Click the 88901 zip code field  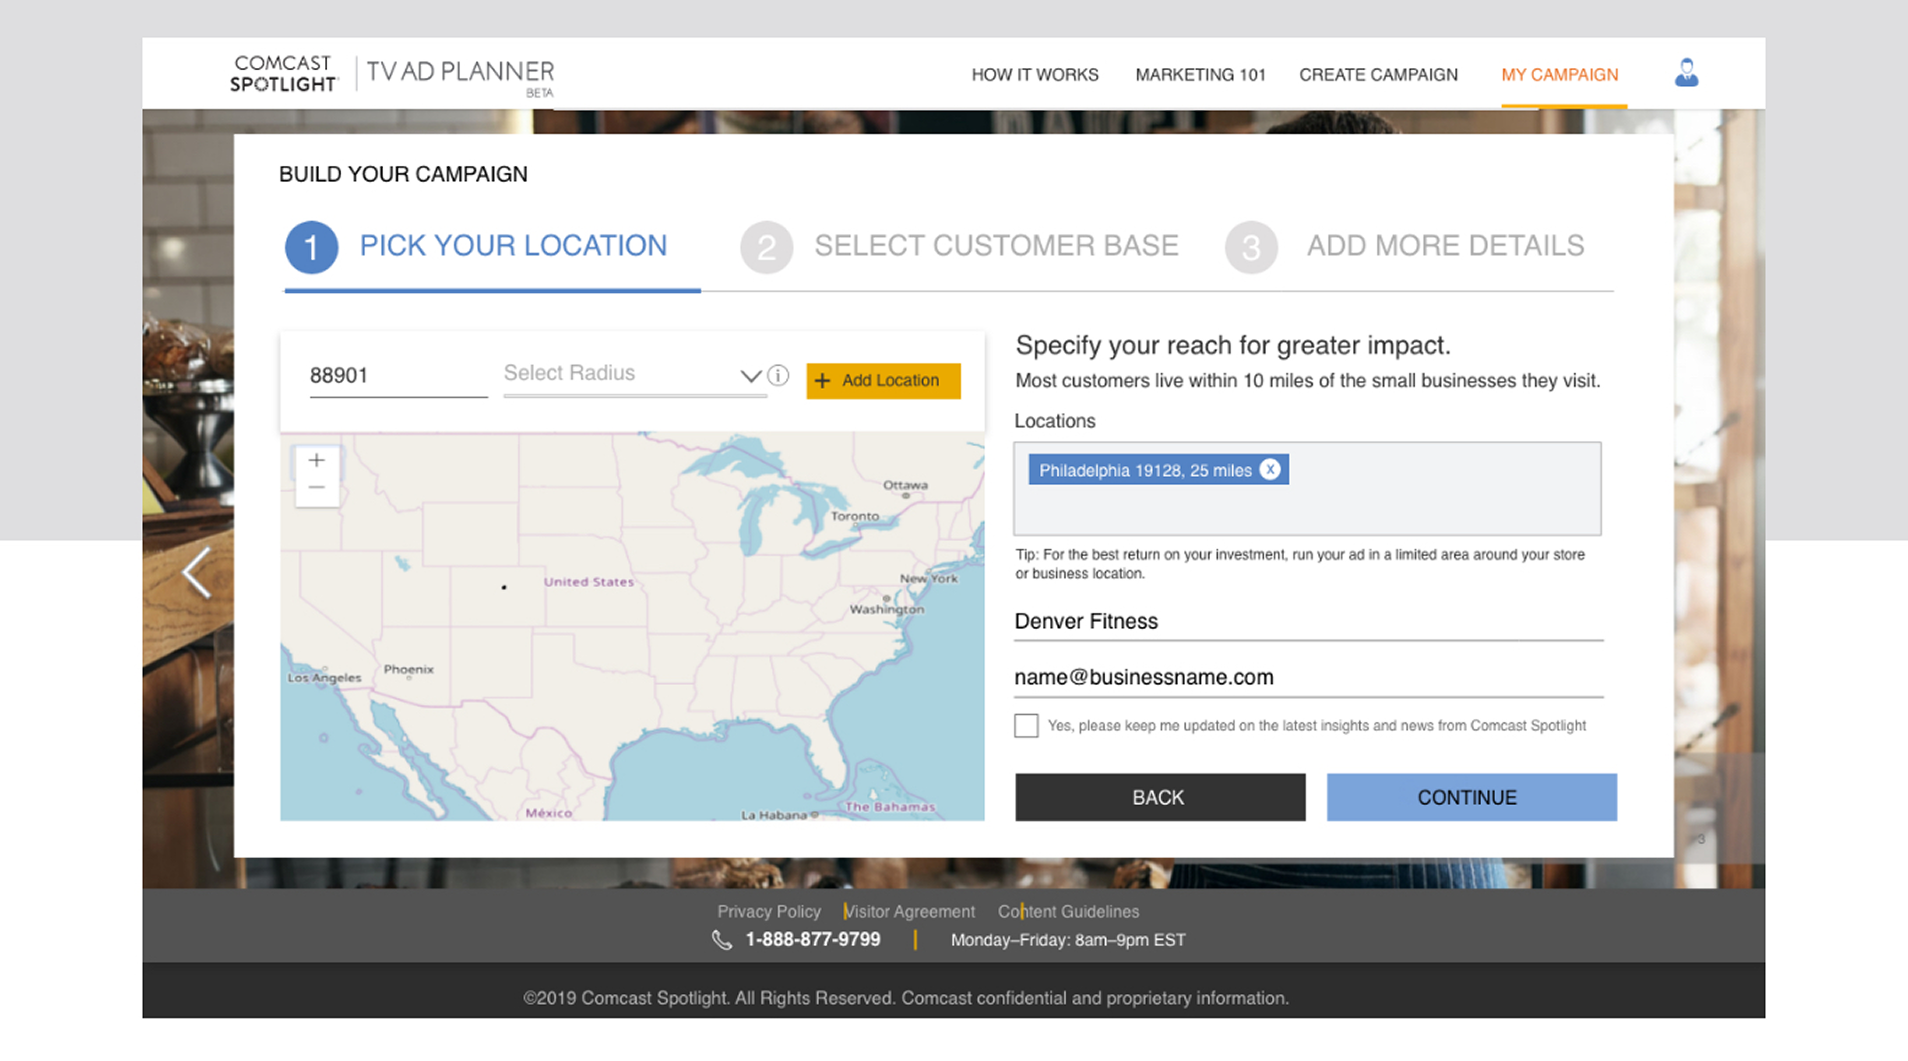tap(396, 375)
